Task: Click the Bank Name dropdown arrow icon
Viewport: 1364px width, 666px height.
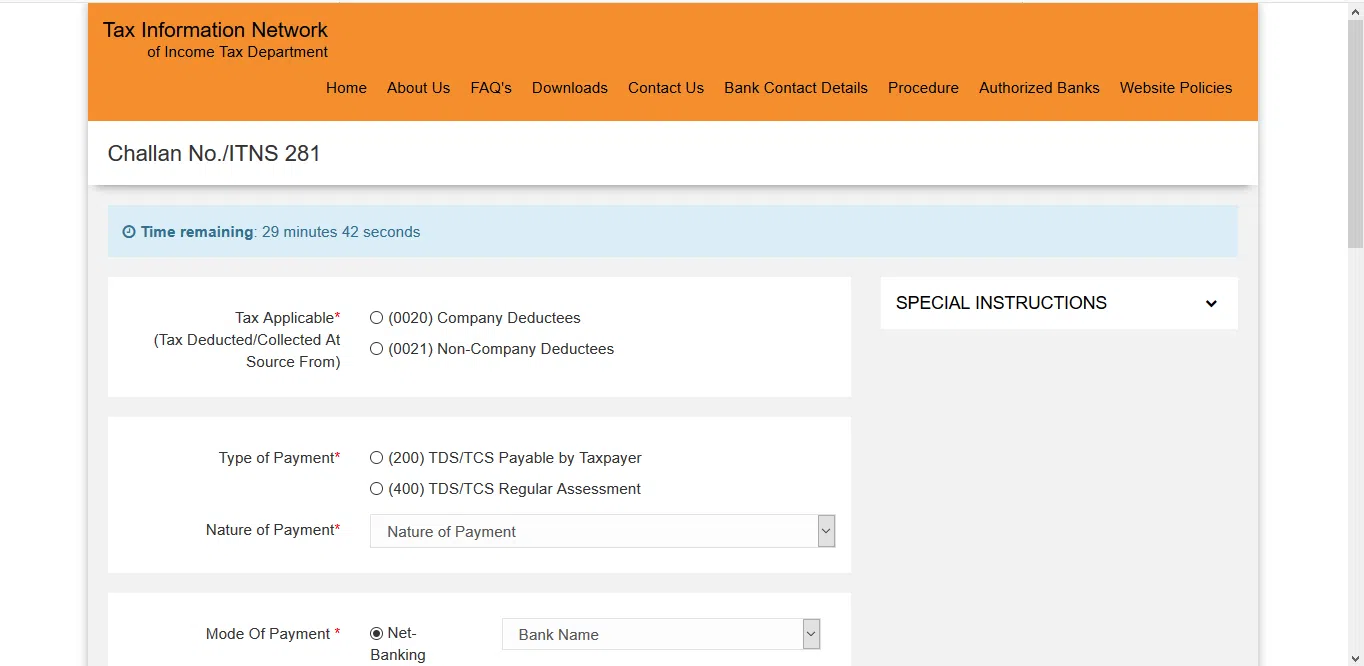Action: click(x=810, y=633)
